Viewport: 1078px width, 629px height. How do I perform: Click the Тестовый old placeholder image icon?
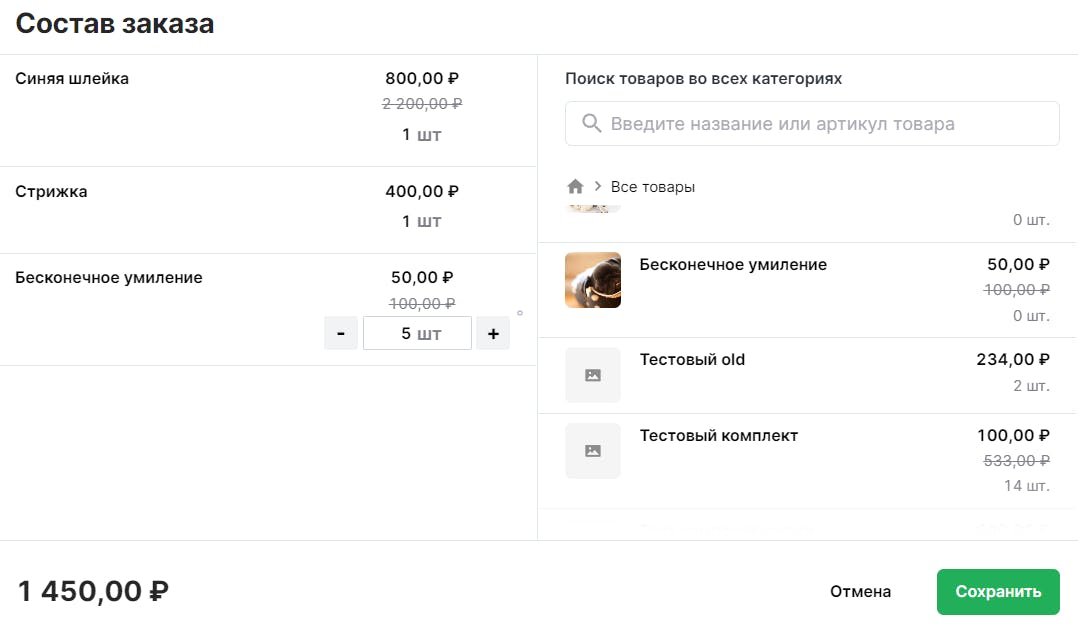coord(593,375)
